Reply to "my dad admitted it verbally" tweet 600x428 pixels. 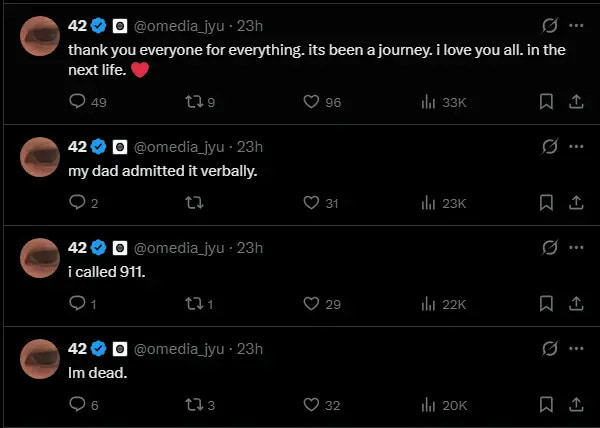[78, 202]
